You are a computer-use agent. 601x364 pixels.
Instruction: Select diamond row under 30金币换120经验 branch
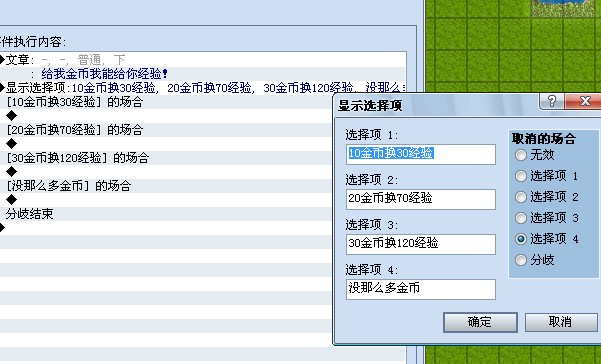pyautogui.click(x=166, y=172)
